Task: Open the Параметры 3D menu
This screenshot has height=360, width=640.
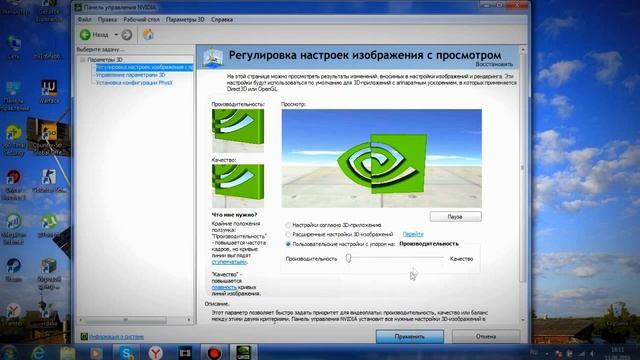Action: [185, 19]
